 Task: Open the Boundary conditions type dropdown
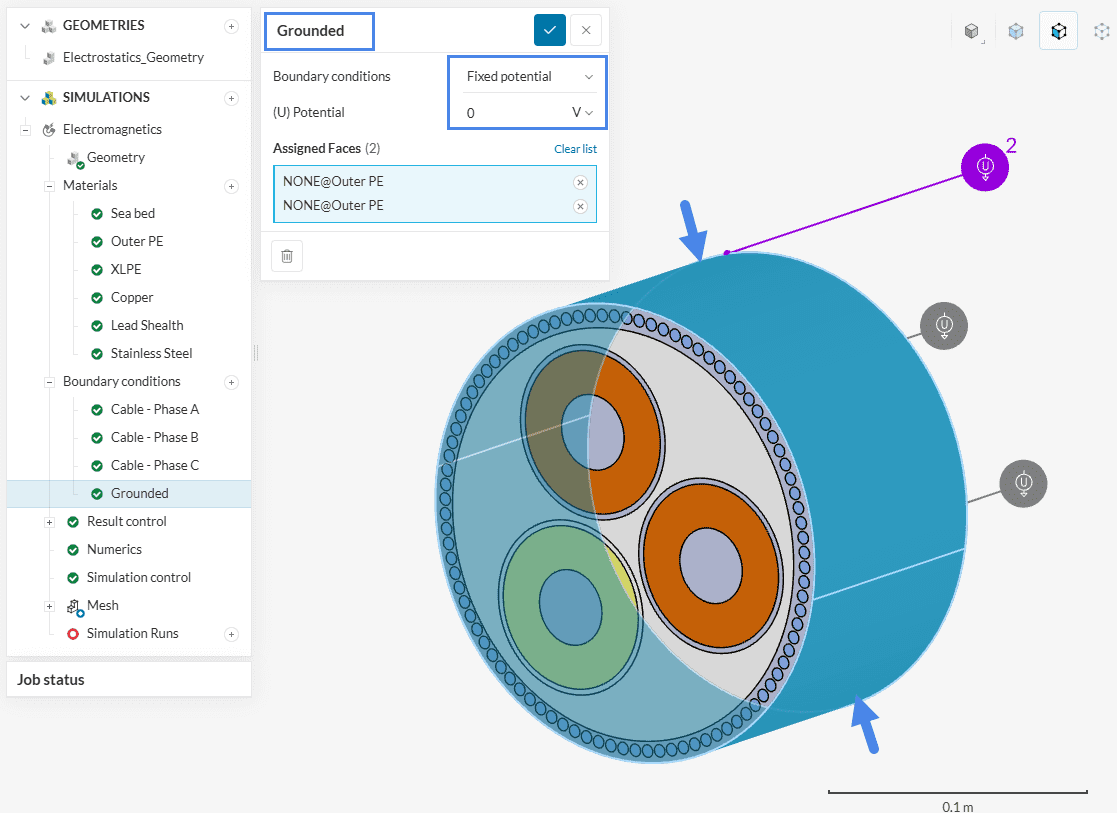click(529, 77)
